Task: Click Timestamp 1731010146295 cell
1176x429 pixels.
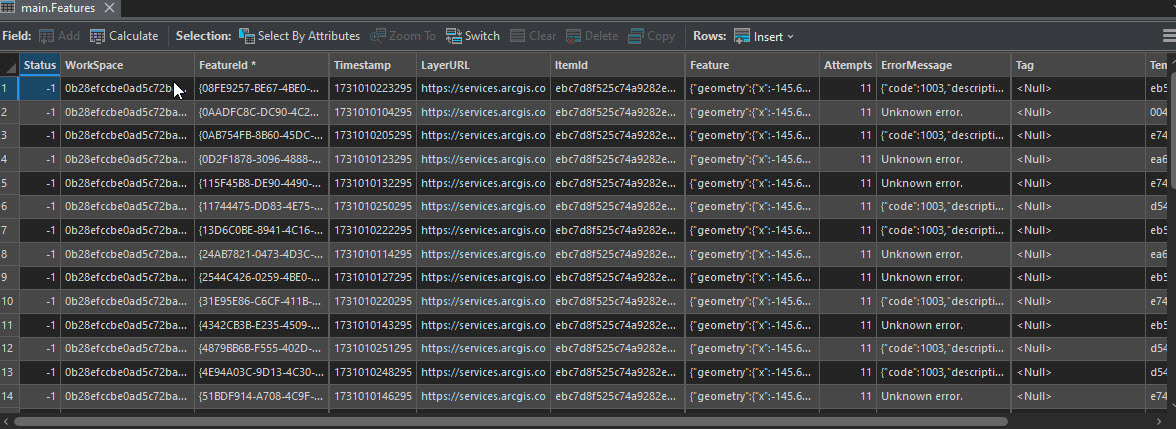Action: [373, 395]
